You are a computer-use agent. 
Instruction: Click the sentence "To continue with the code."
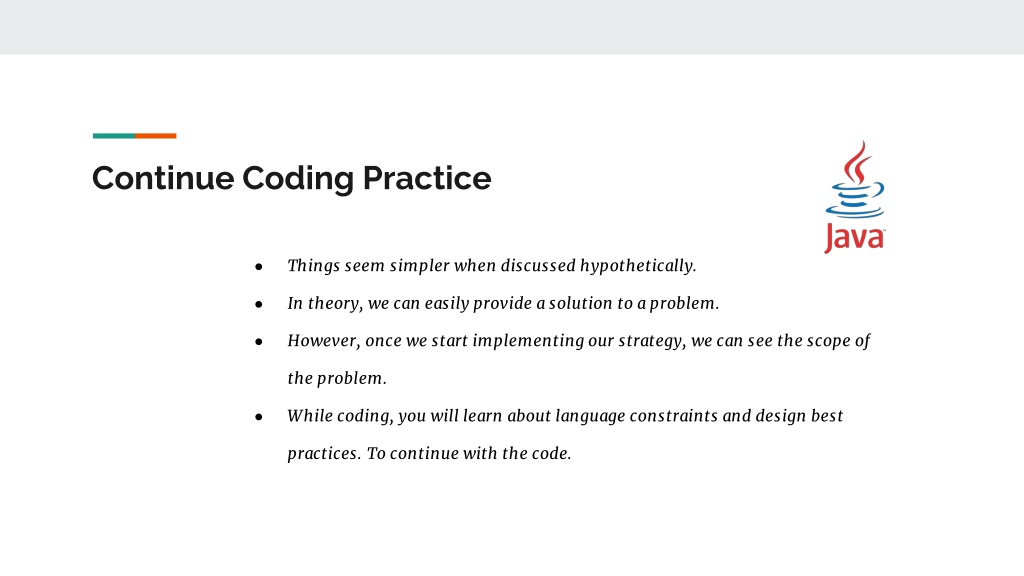[469, 453]
